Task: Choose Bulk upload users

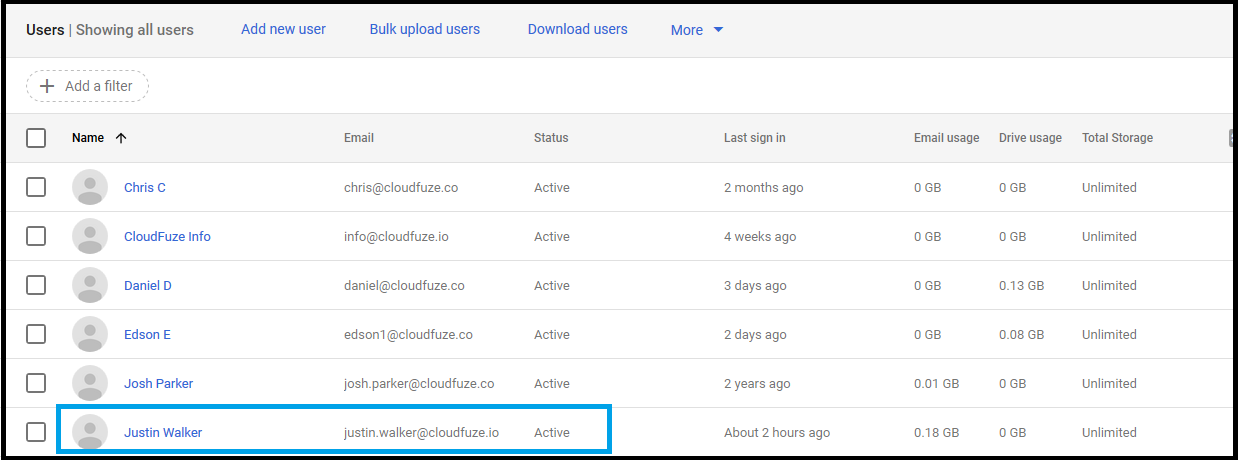Action: click(424, 29)
